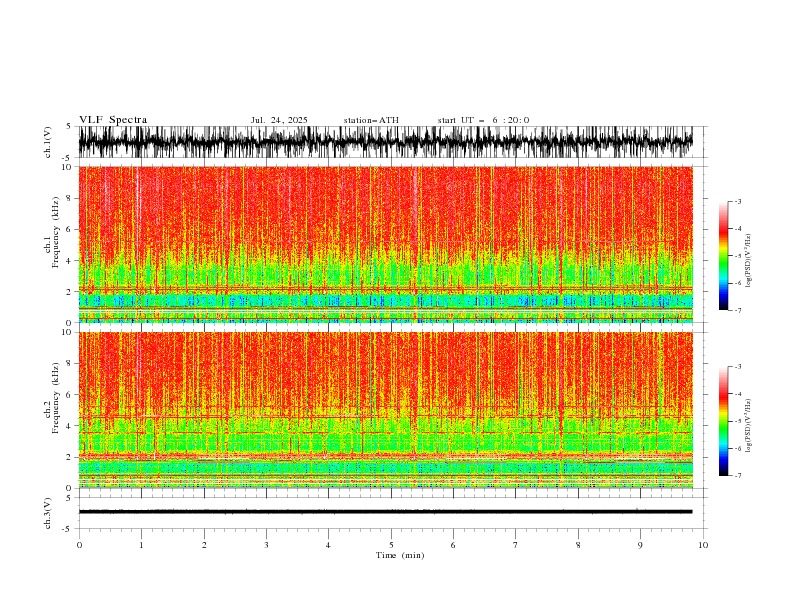Viewport: 792px width, 612px height.
Task: Click the "4" kHz tick of ch.2 spectrogram
Action: coord(69,426)
